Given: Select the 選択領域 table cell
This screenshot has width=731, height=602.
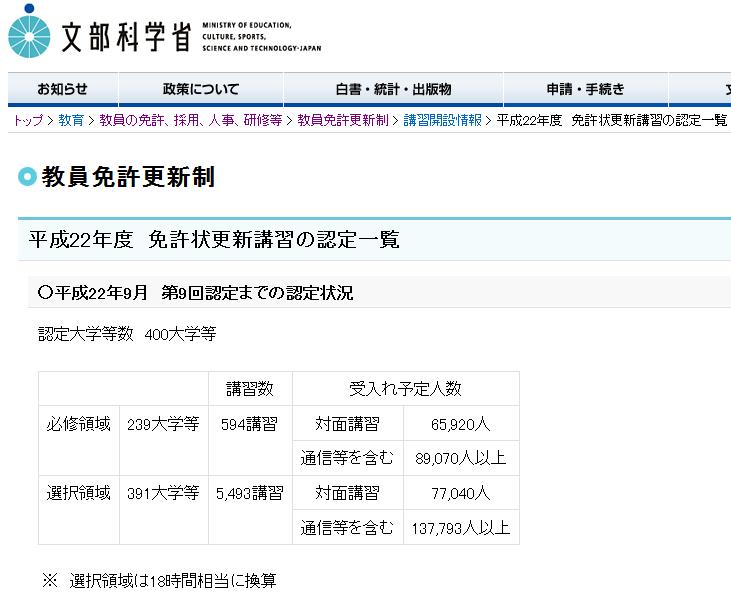Looking at the screenshot, I should coord(79,493).
